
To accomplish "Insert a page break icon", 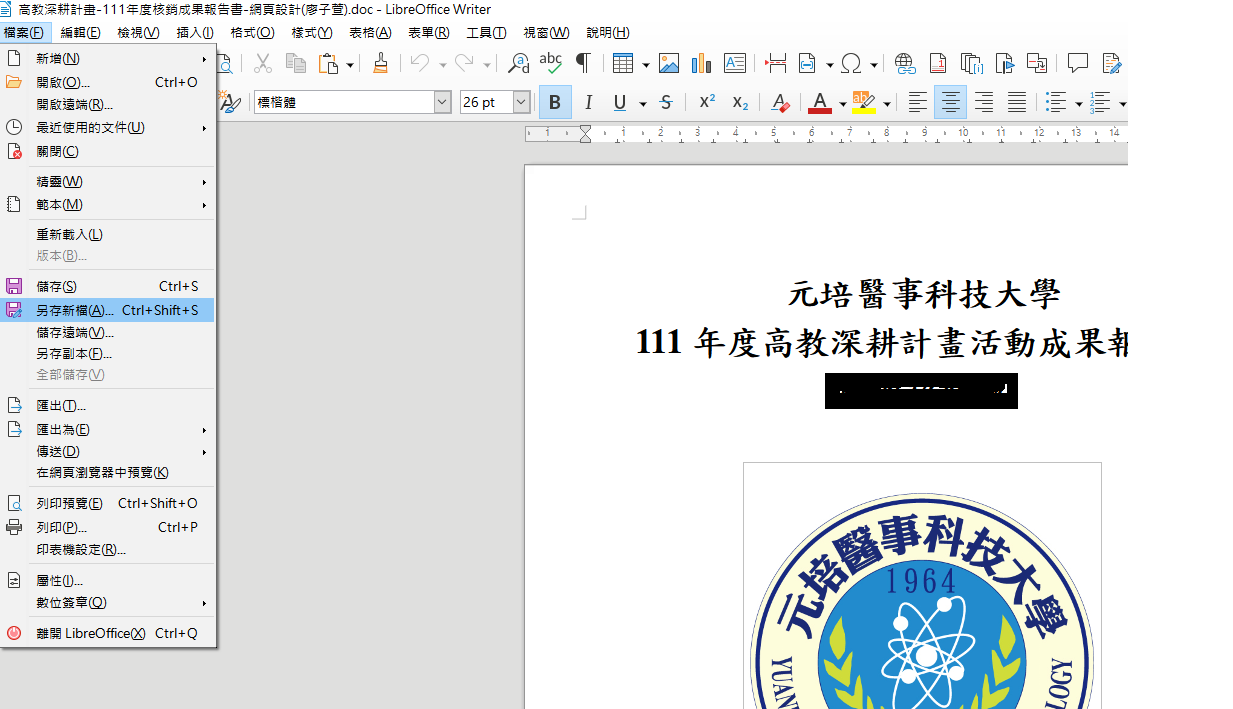I will 775,64.
